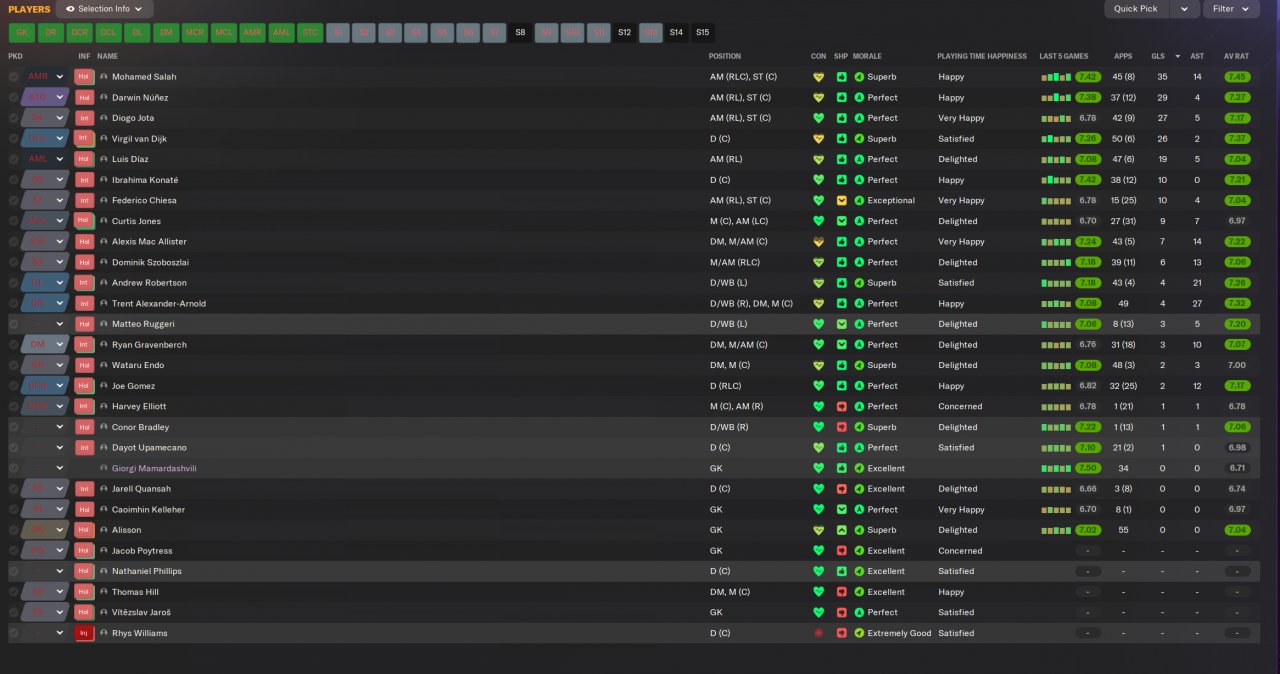Select the DM position slot
1280x674 pixels.
pos(166,33)
